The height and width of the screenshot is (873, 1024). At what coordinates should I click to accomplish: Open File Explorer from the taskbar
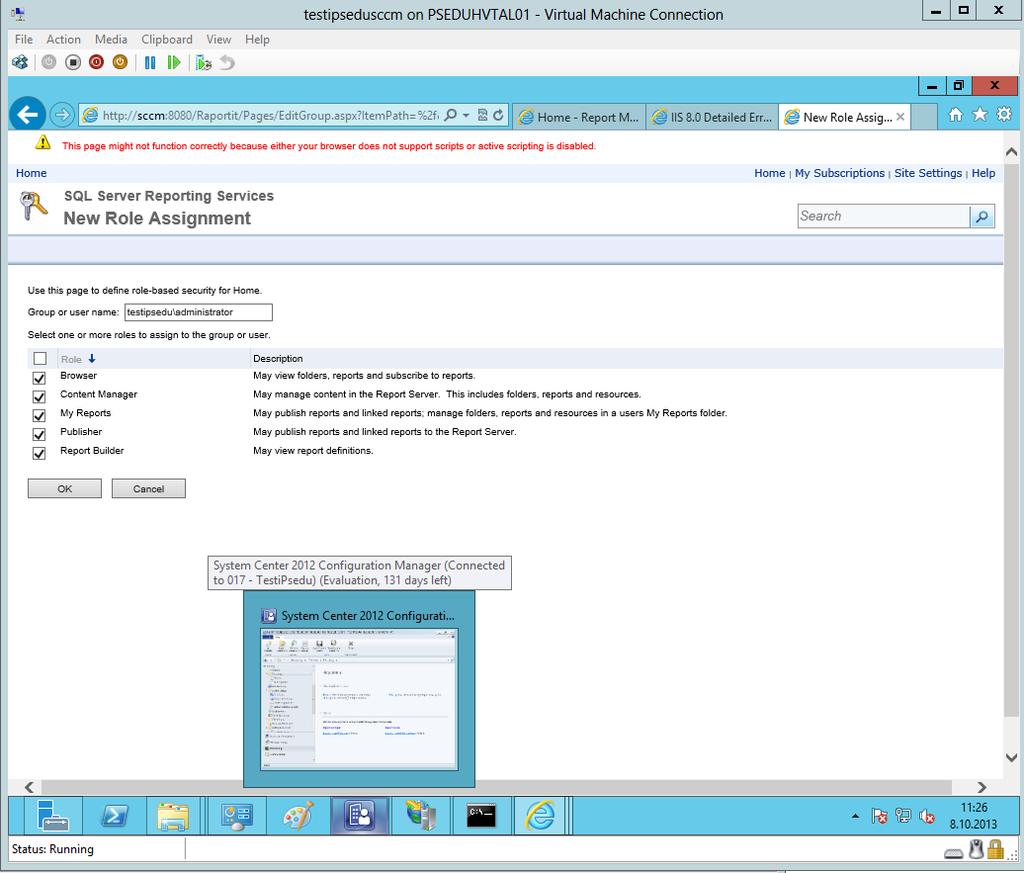pos(173,816)
